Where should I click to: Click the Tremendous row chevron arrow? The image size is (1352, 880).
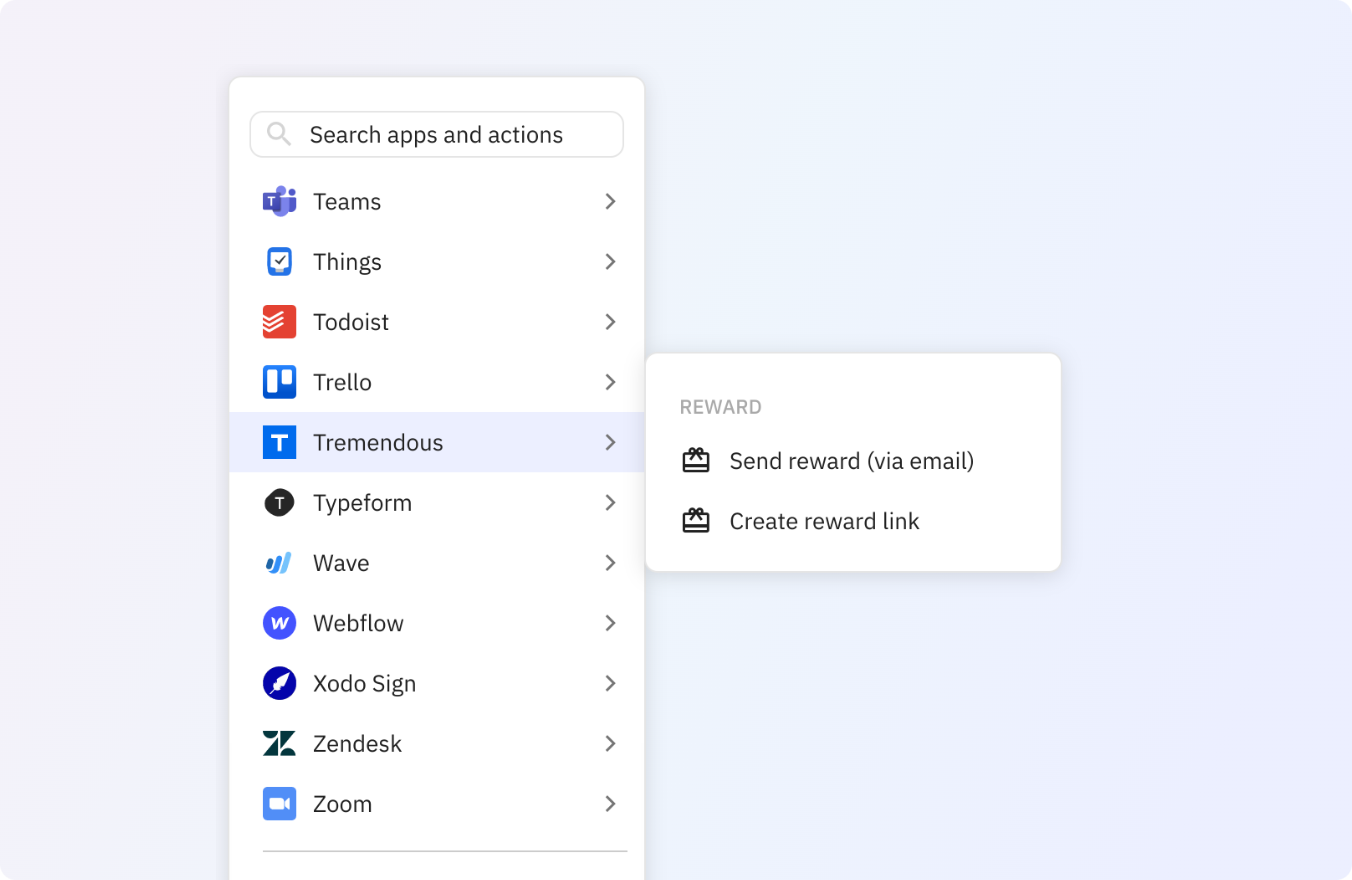610,442
